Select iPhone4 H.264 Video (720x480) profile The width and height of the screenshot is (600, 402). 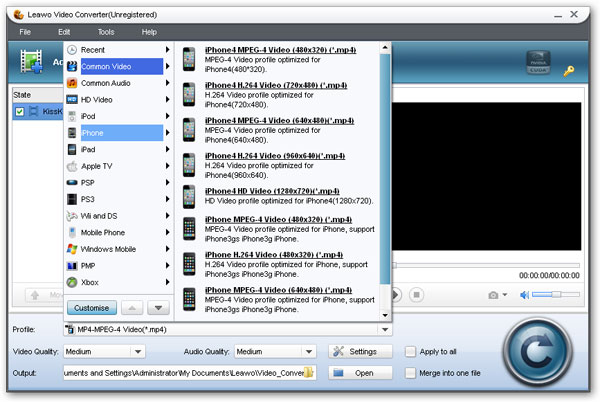pyautogui.click(x=276, y=85)
